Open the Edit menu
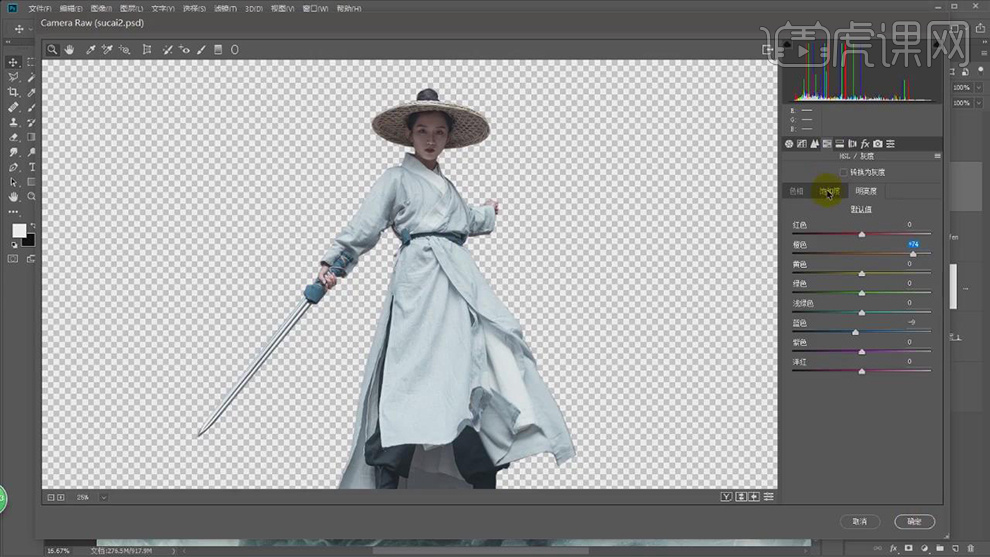The width and height of the screenshot is (990, 557). [71, 8]
